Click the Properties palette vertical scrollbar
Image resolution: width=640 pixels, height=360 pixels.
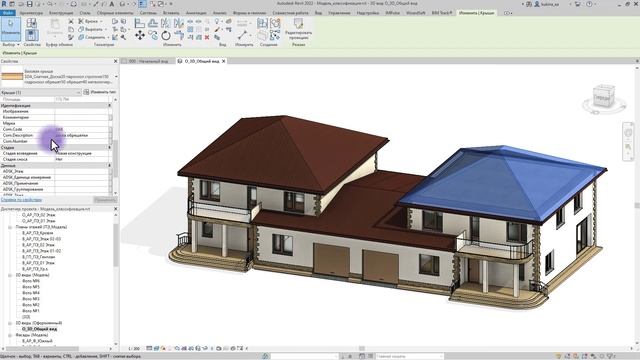[116, 159]
